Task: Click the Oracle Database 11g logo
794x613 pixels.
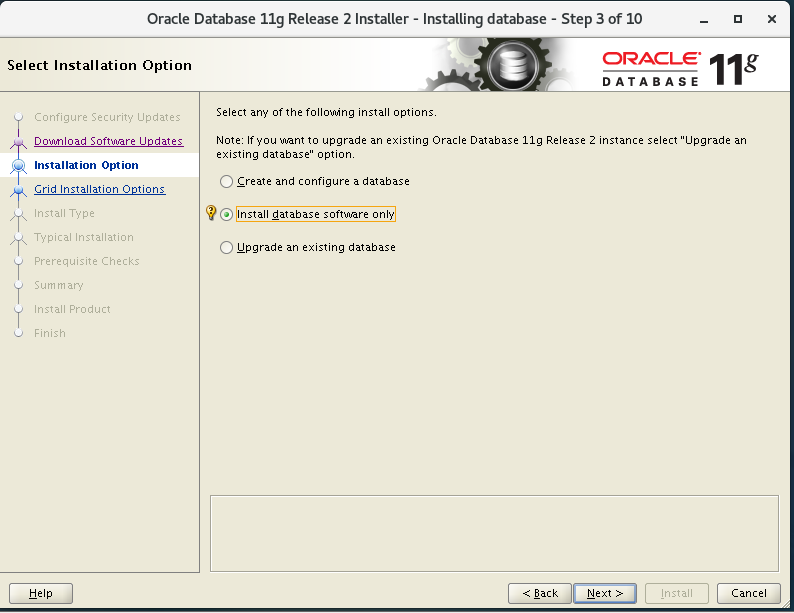Action: 680,69
